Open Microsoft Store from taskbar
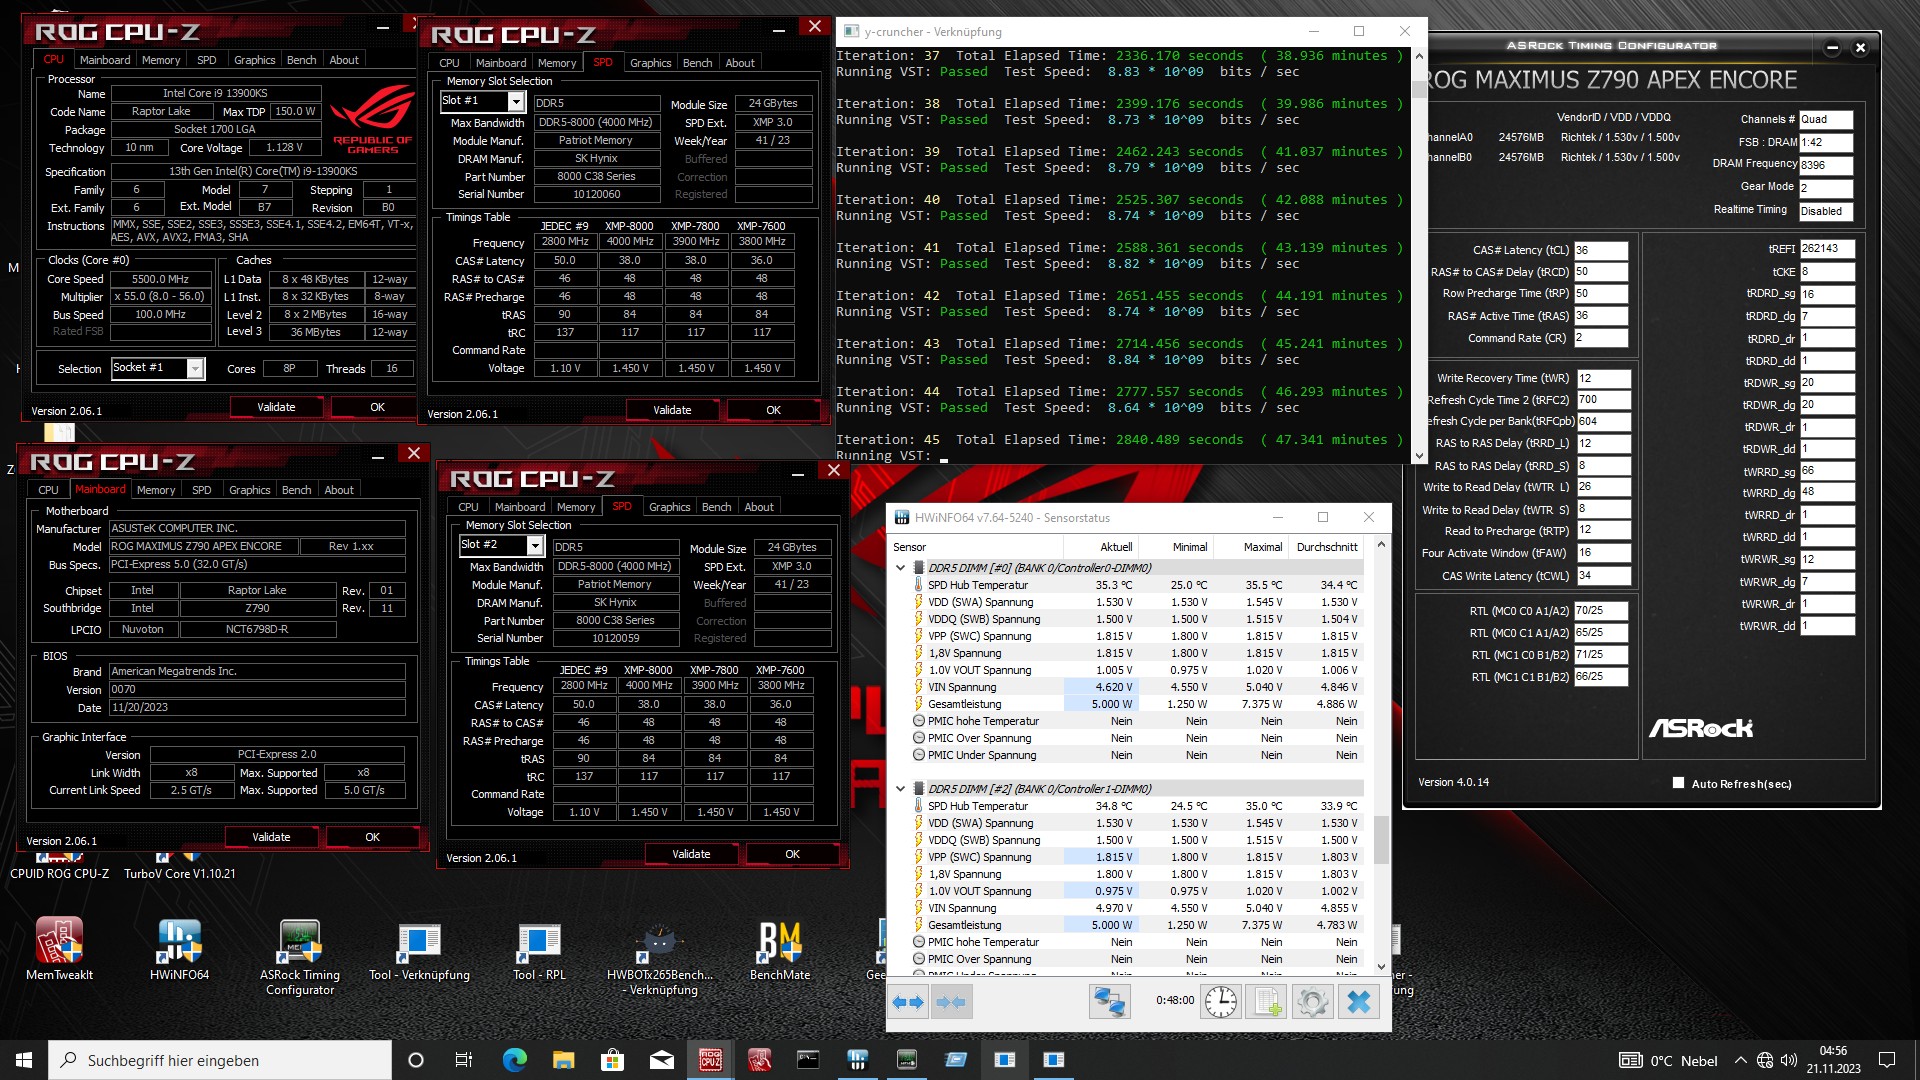Screen dimensions: 1920x1080 click(612, 1060)
